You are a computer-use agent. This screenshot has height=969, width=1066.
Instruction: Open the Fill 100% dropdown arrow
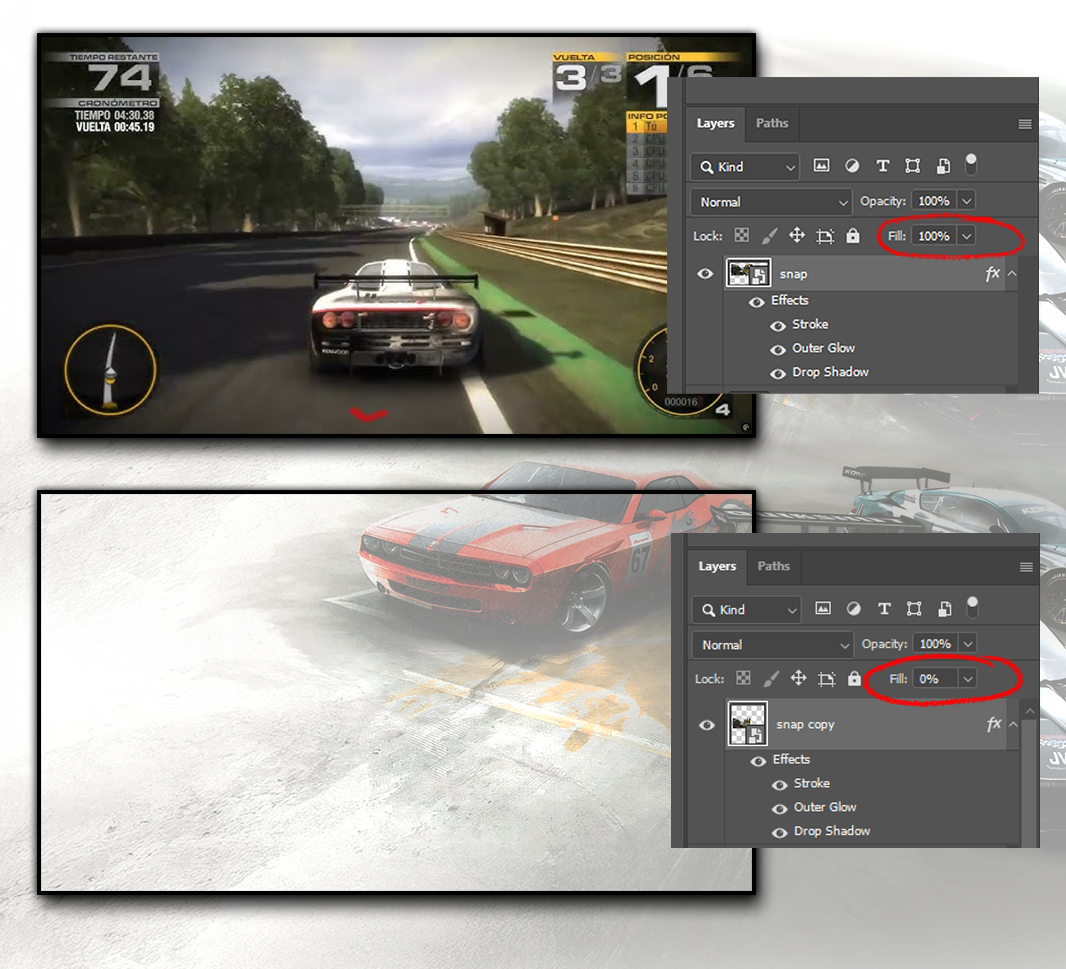966,236
